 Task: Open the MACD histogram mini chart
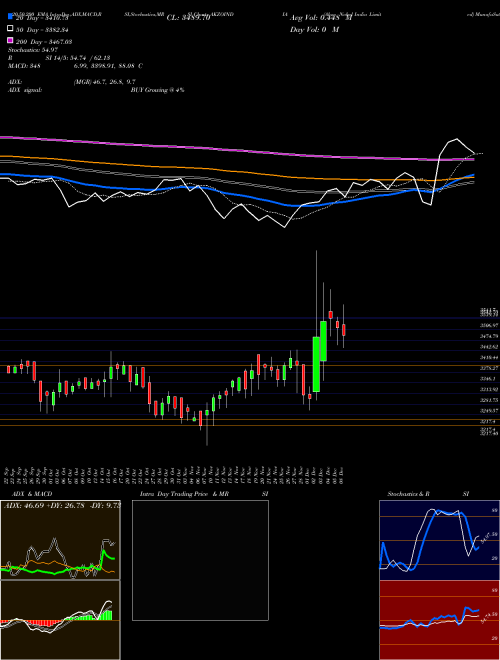(x=60, y=620)
